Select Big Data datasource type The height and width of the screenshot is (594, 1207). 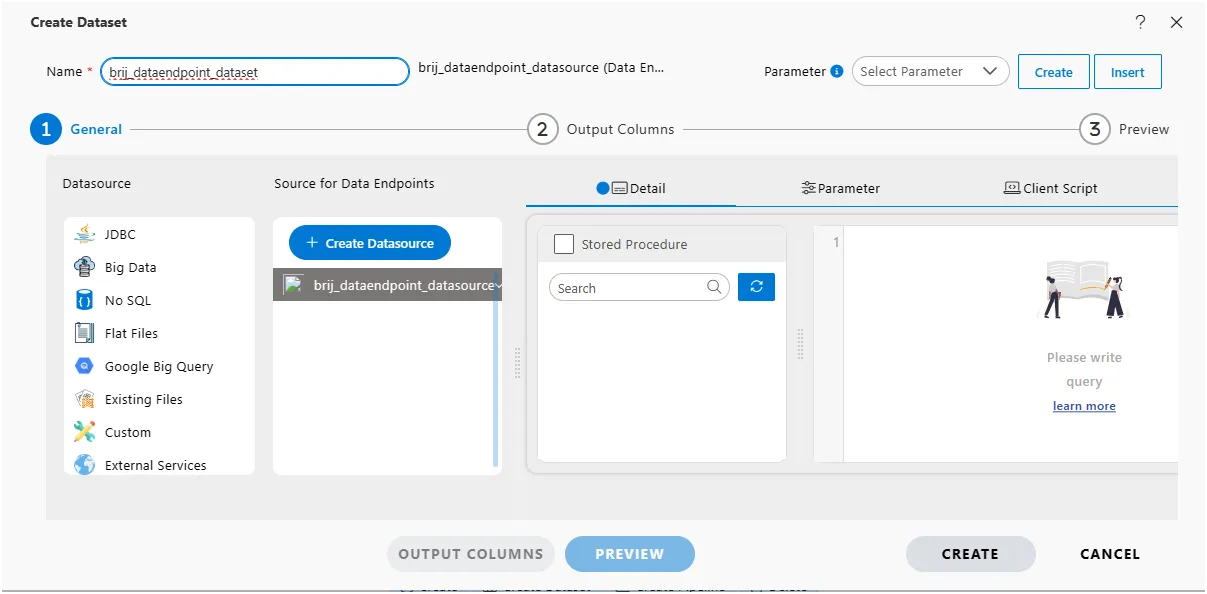(x=159, y=267)
